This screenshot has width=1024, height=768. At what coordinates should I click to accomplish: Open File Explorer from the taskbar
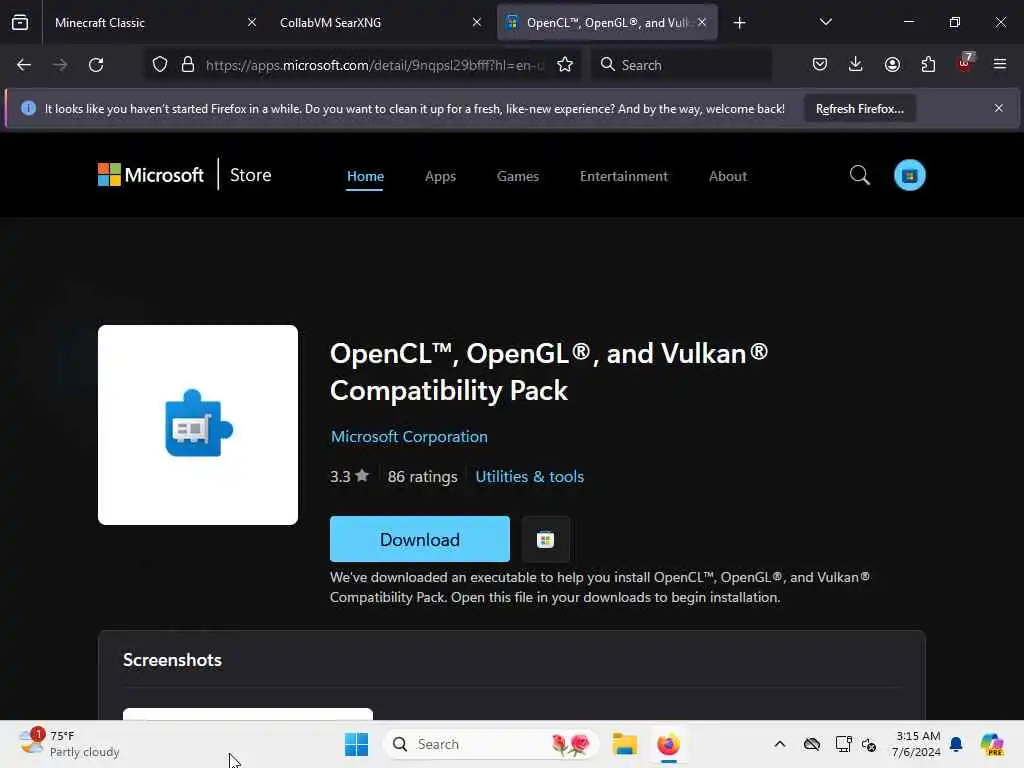pos(624,744)
